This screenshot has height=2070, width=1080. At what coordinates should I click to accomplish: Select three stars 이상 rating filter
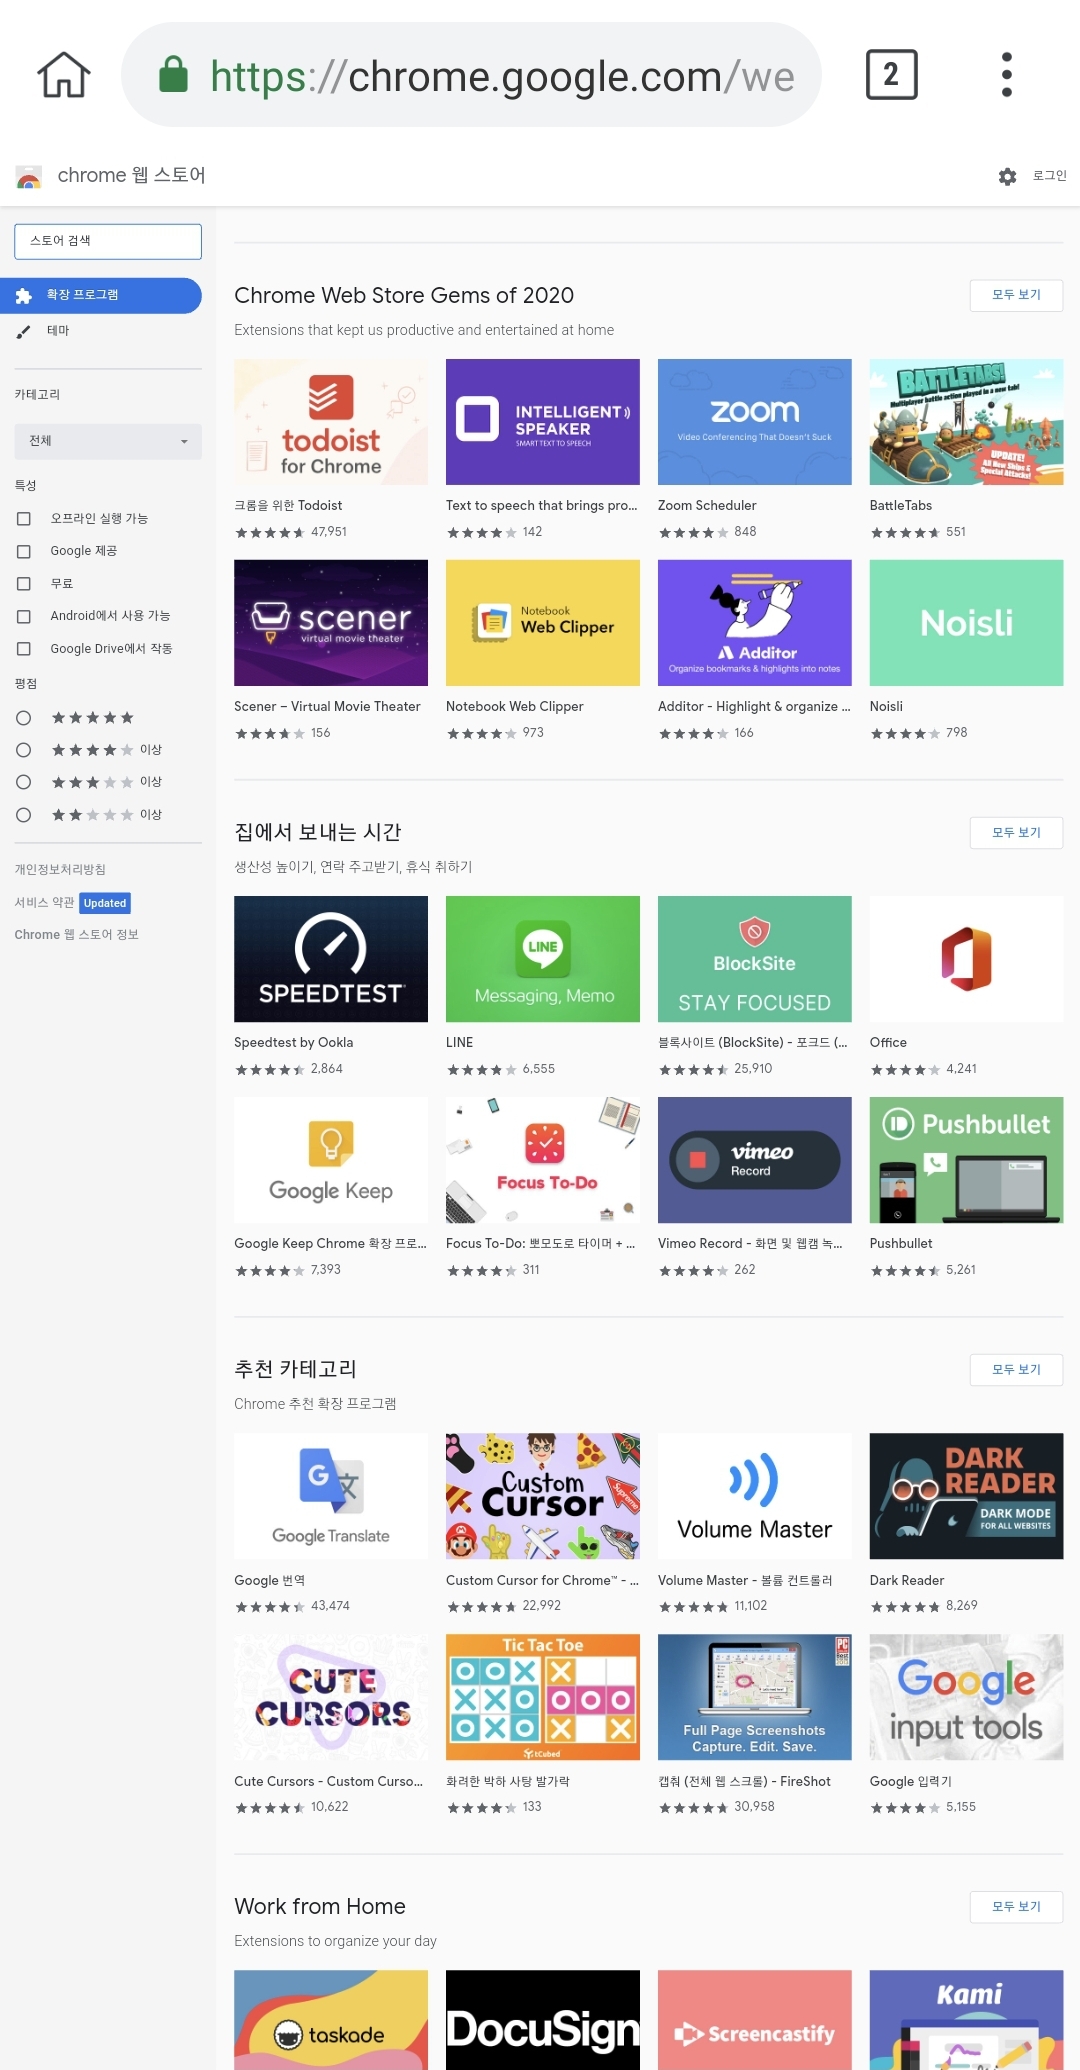tap(24, 782)
